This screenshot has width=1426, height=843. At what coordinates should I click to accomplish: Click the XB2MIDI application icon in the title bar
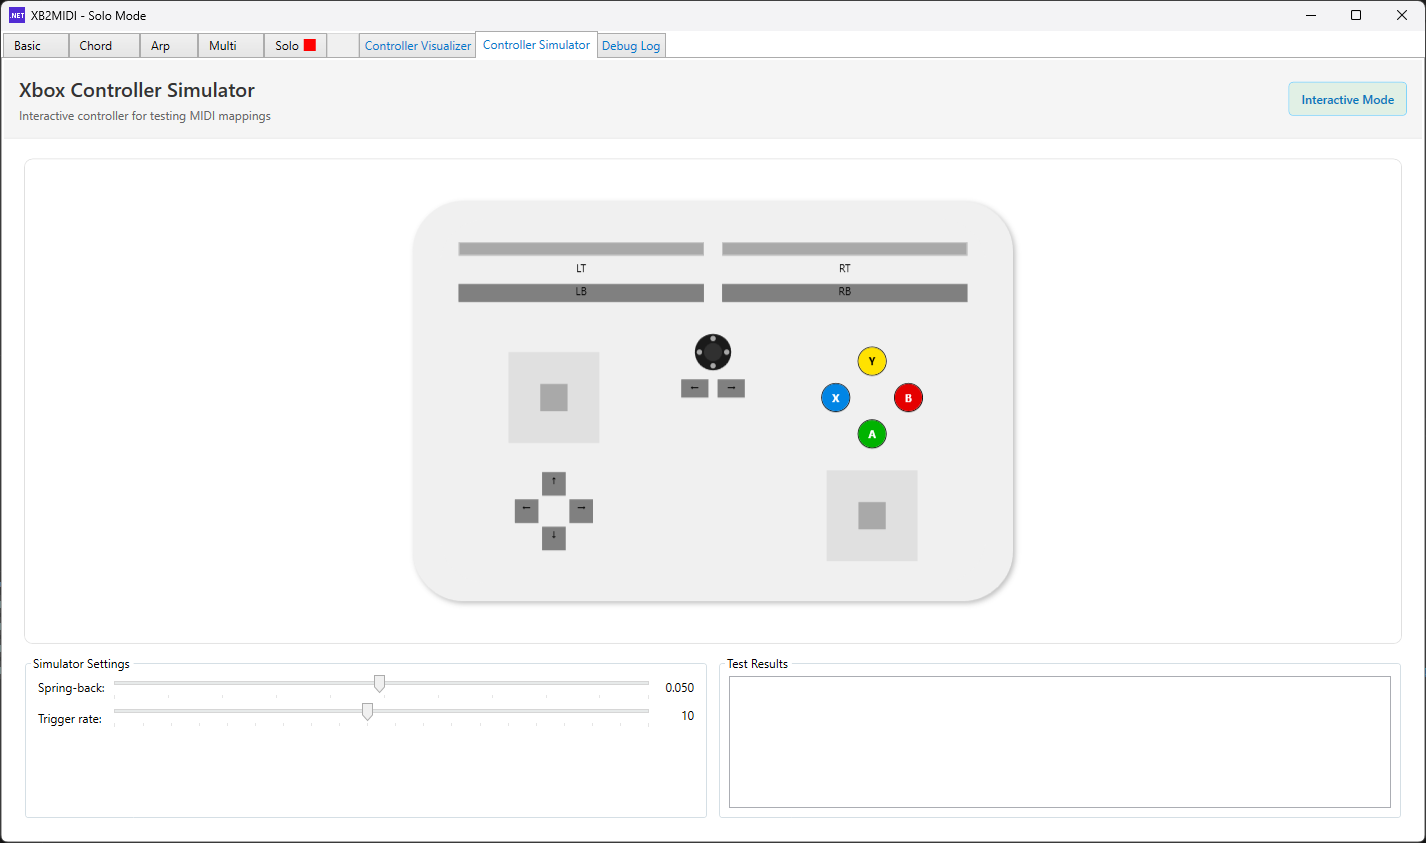click(x=14, y=15)
